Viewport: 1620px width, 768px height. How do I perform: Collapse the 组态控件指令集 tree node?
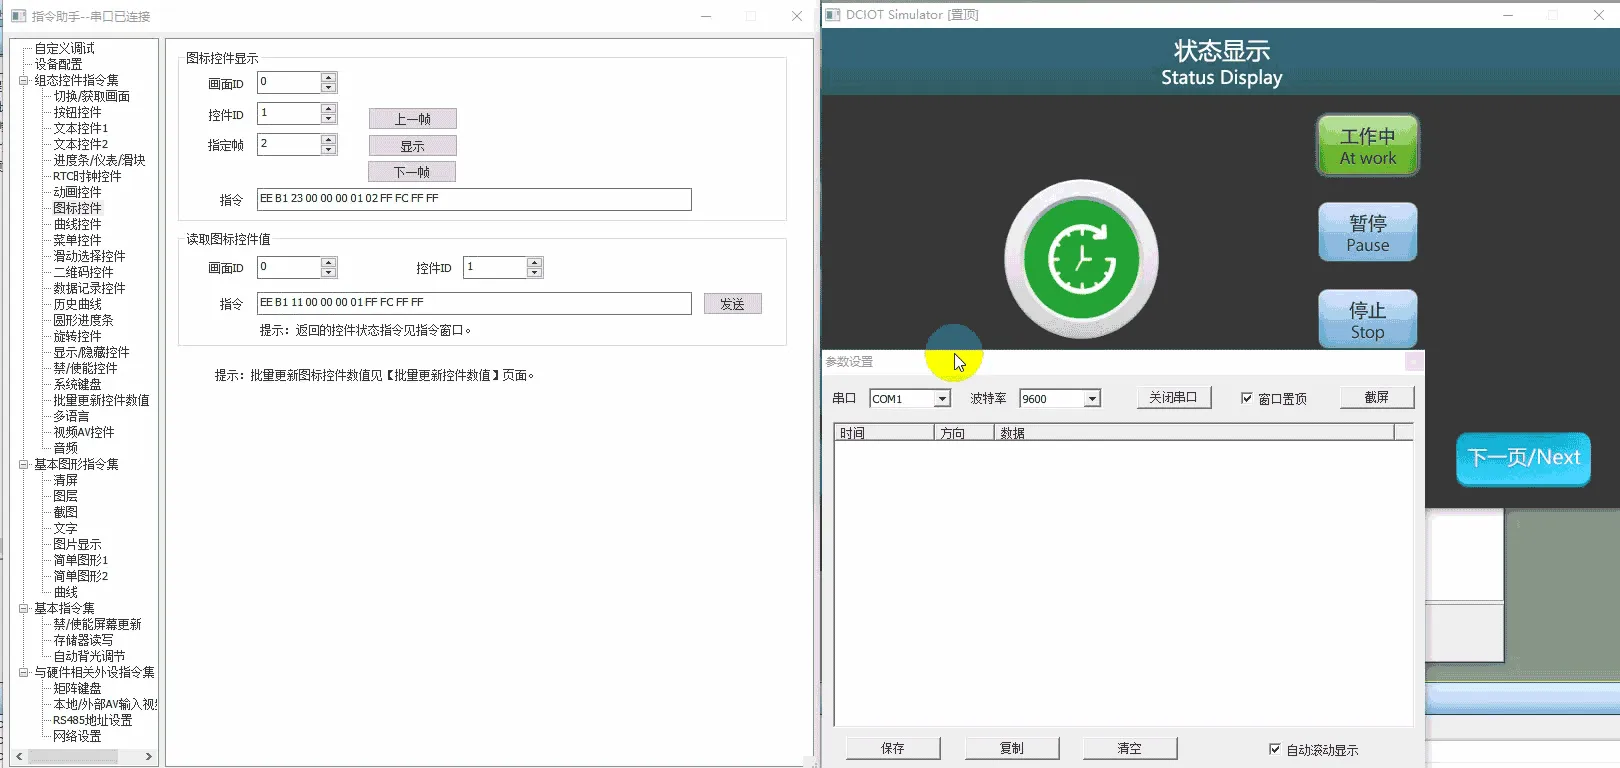tap(24, 80)
